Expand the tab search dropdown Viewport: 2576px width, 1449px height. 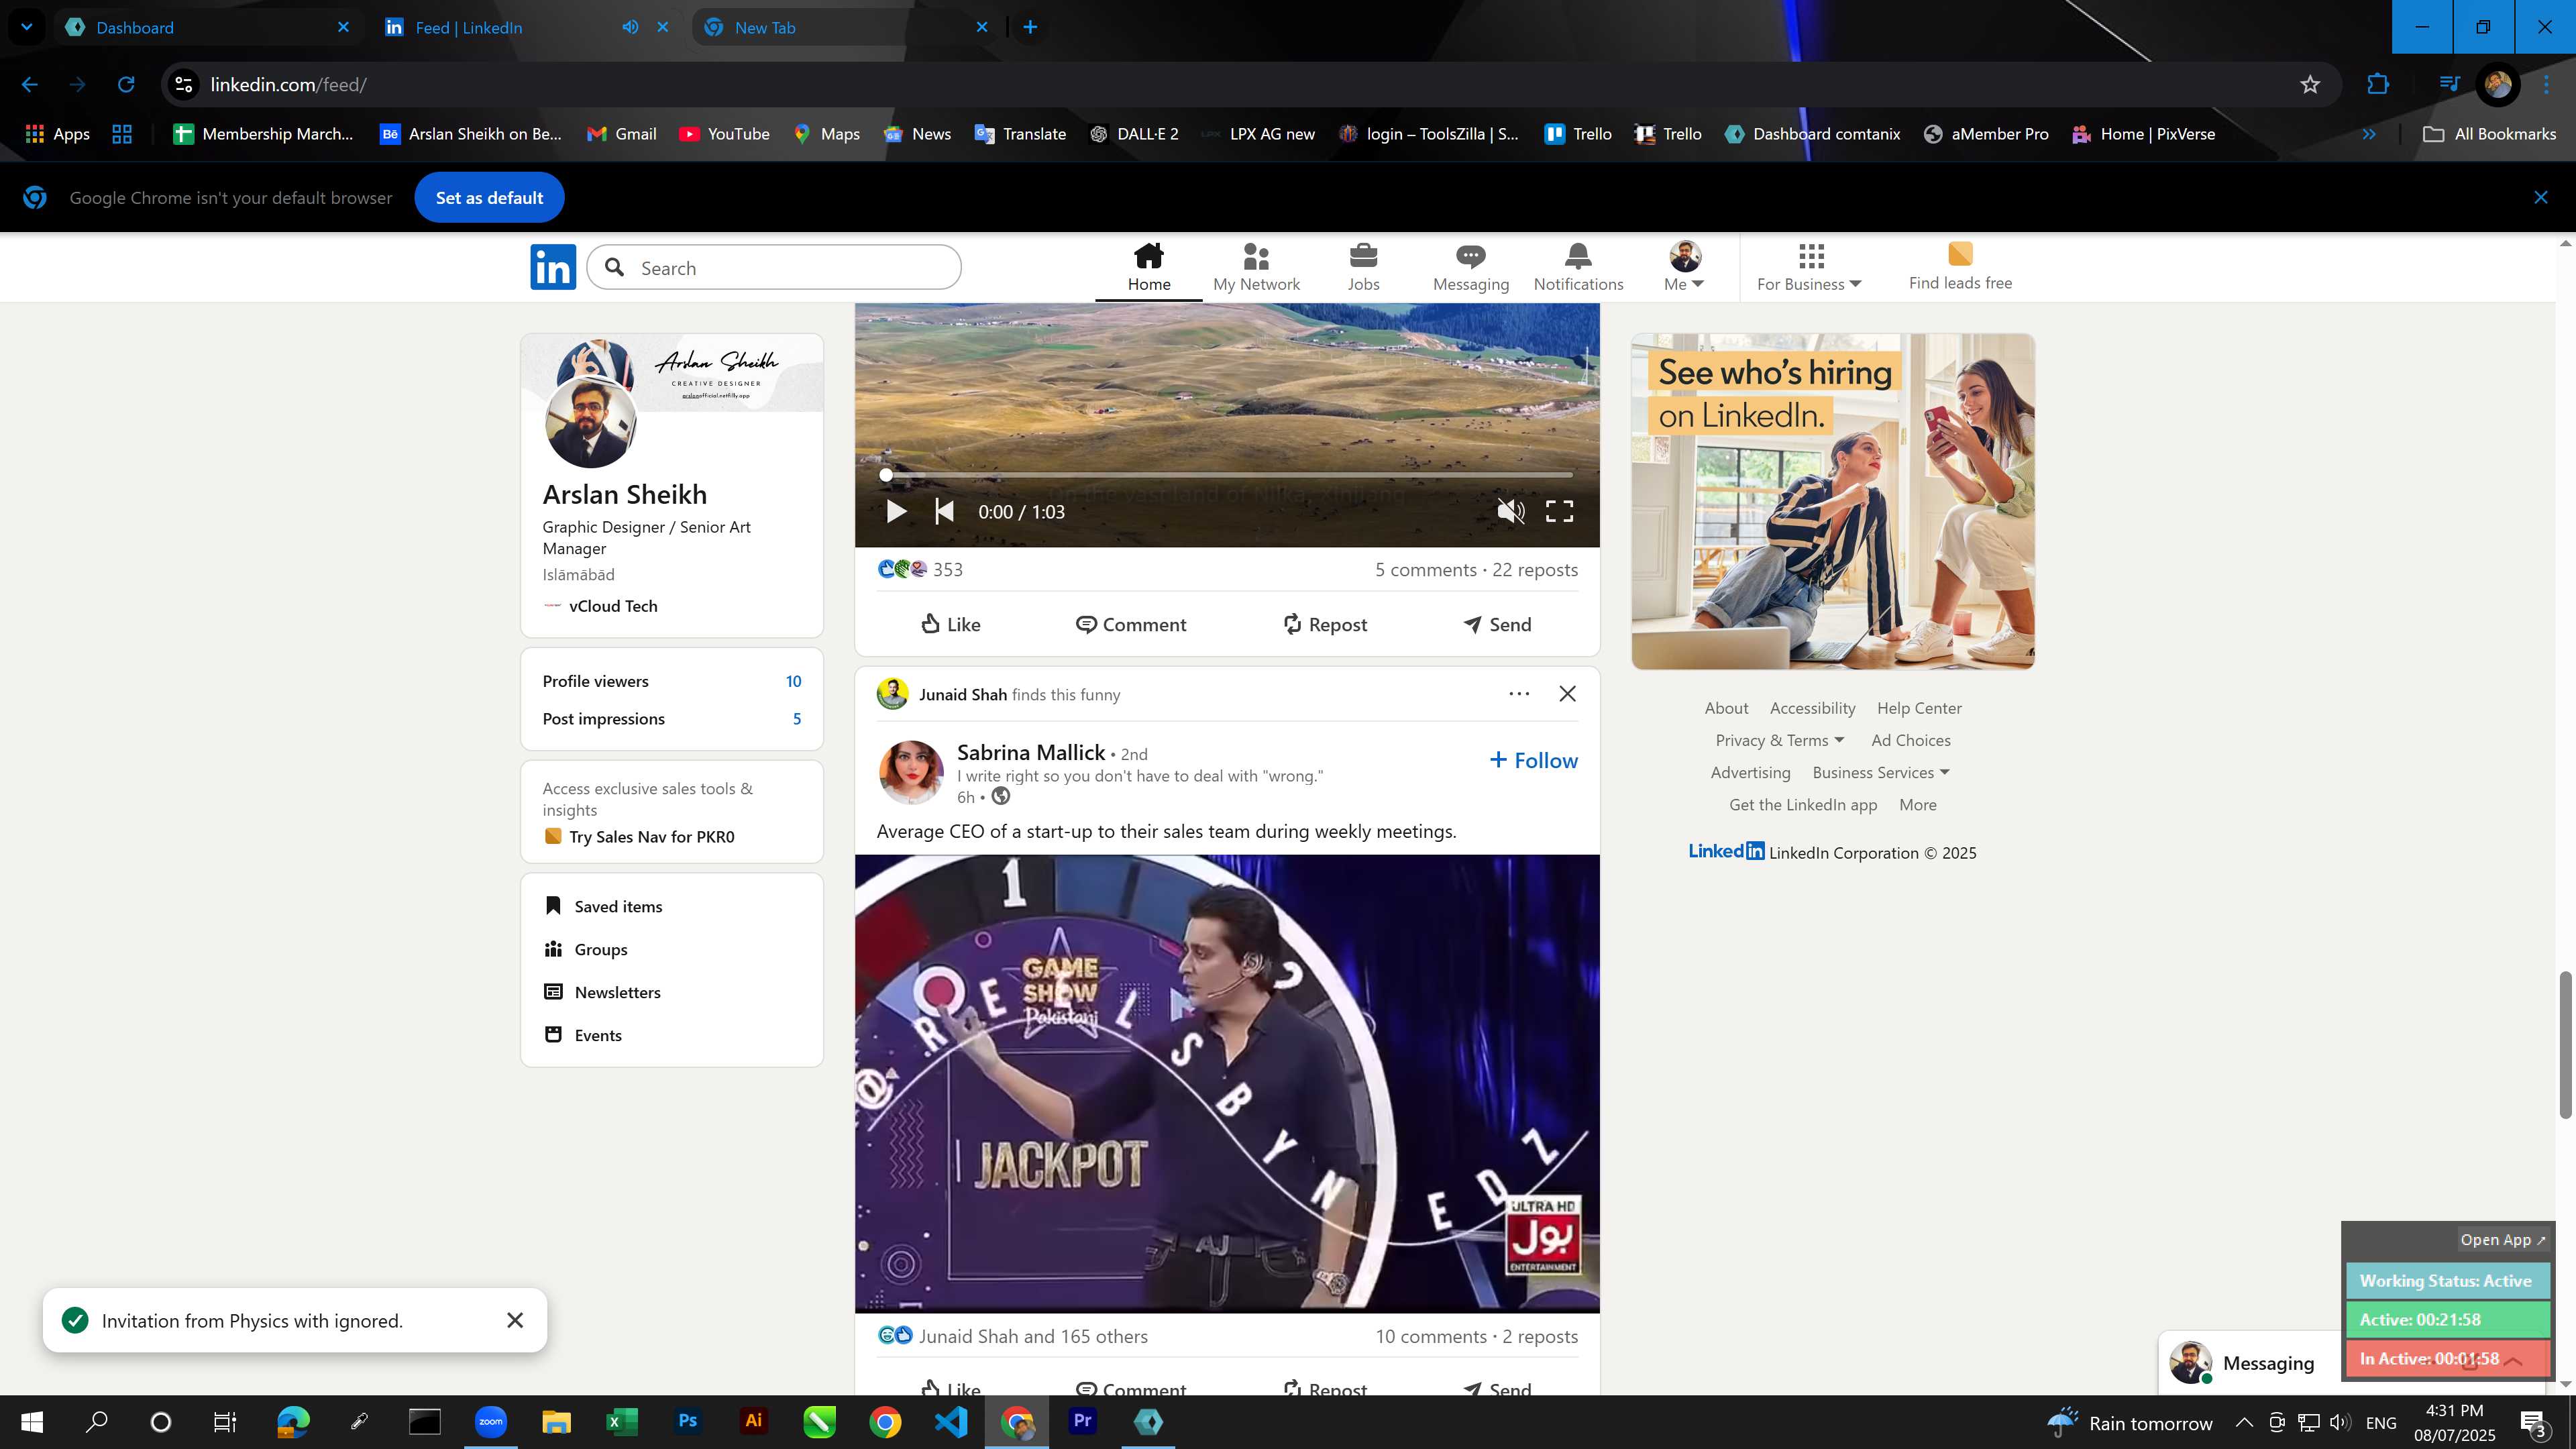[x=26, y=27]
